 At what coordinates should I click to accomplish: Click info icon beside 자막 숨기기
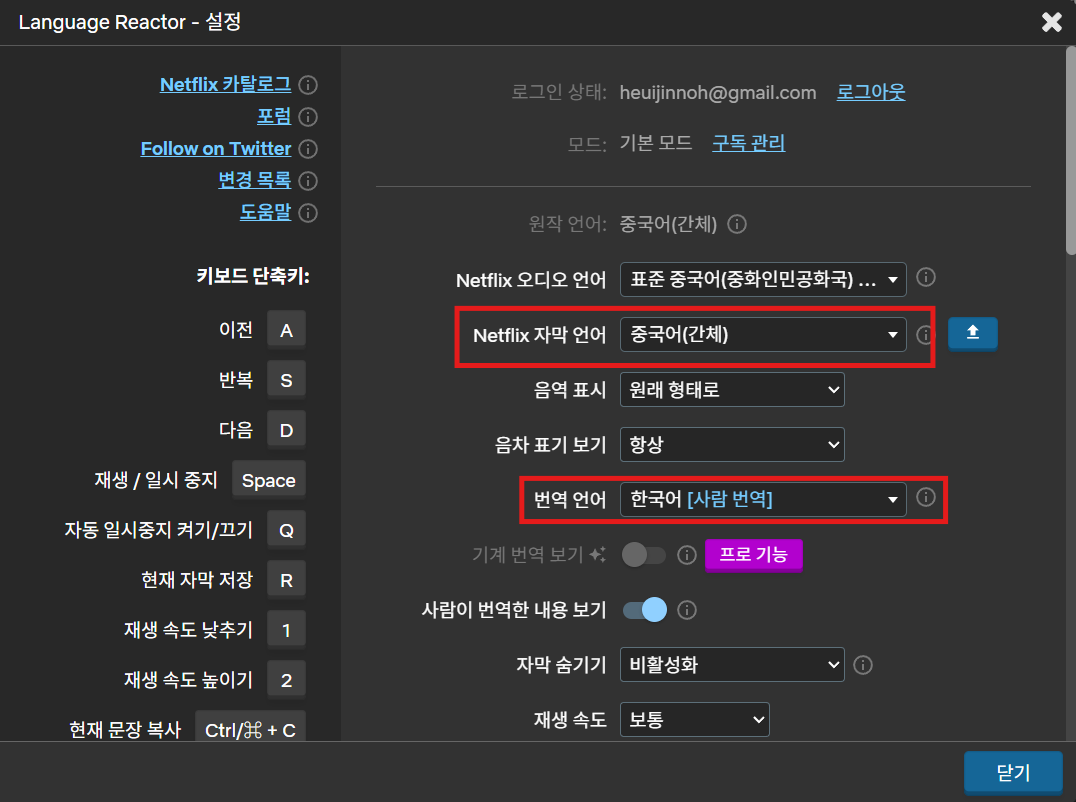863,665
